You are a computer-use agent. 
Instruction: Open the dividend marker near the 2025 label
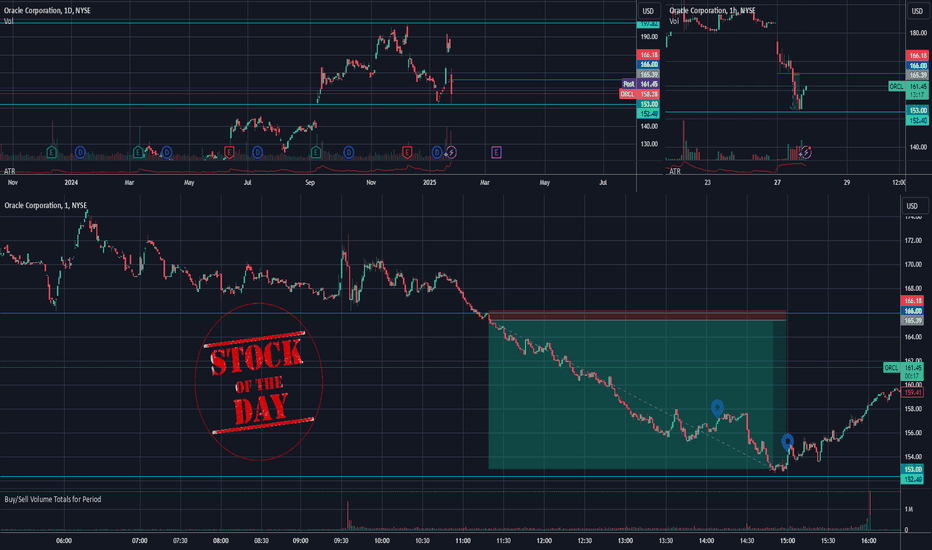point(437,152)
